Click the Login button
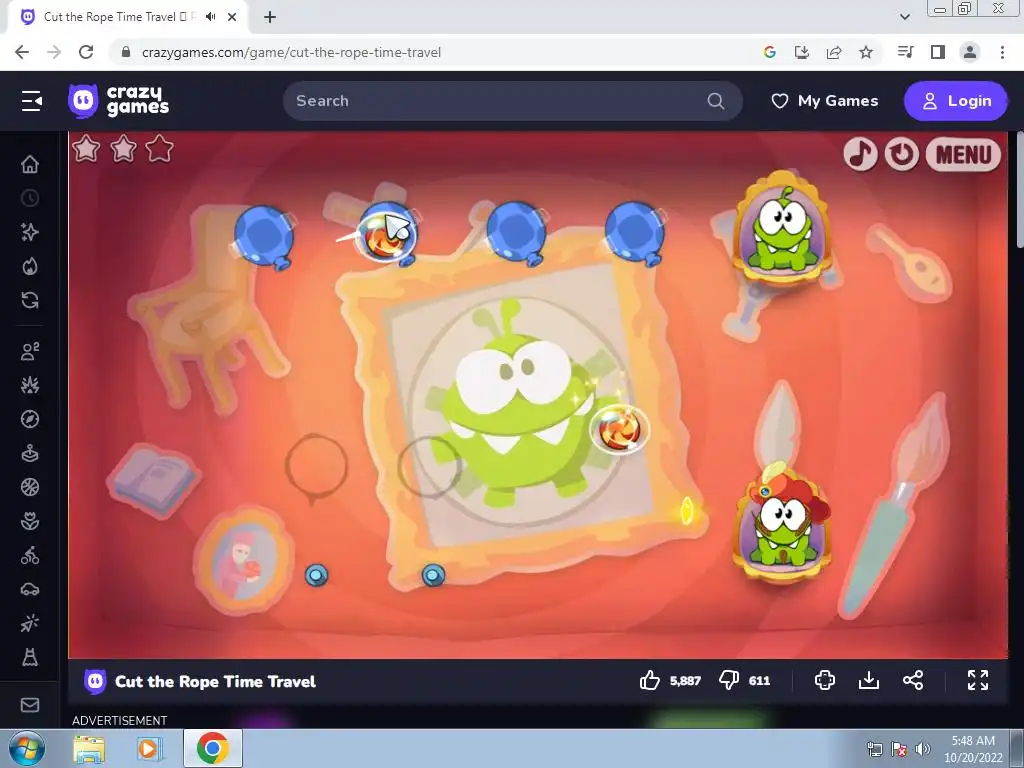This screenshot has width=1024, height=768. (955, 101)
